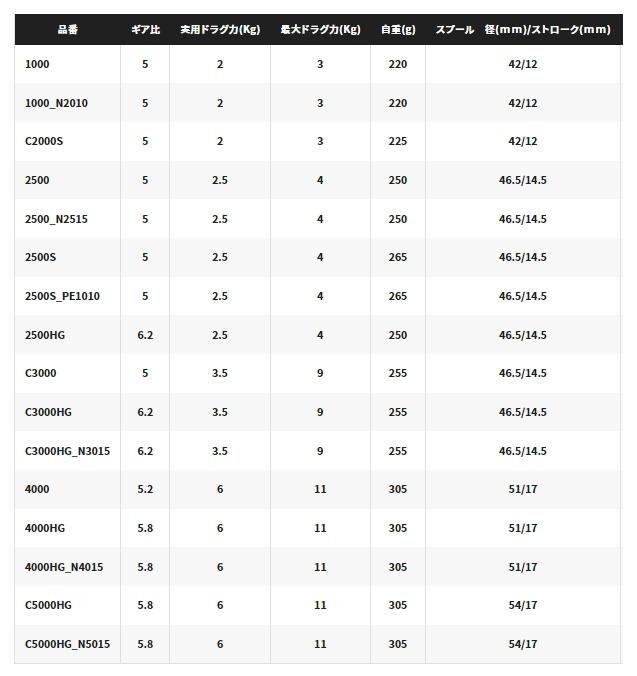The image size is (637, 676).
Task: Select the weight cell in the 2500S row
Action: 398,257
